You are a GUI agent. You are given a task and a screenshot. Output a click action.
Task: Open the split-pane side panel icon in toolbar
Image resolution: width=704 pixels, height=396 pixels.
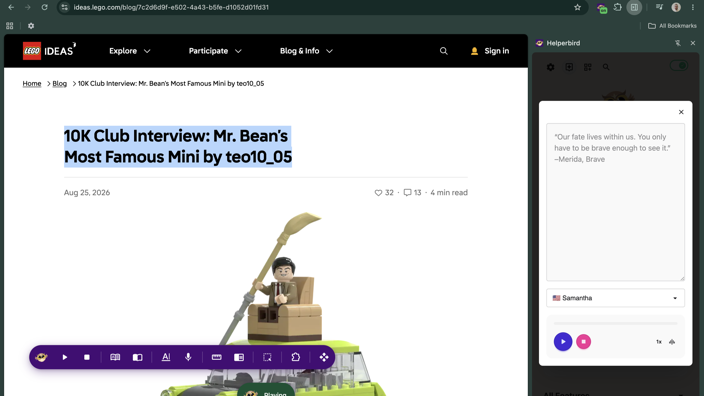239,357
